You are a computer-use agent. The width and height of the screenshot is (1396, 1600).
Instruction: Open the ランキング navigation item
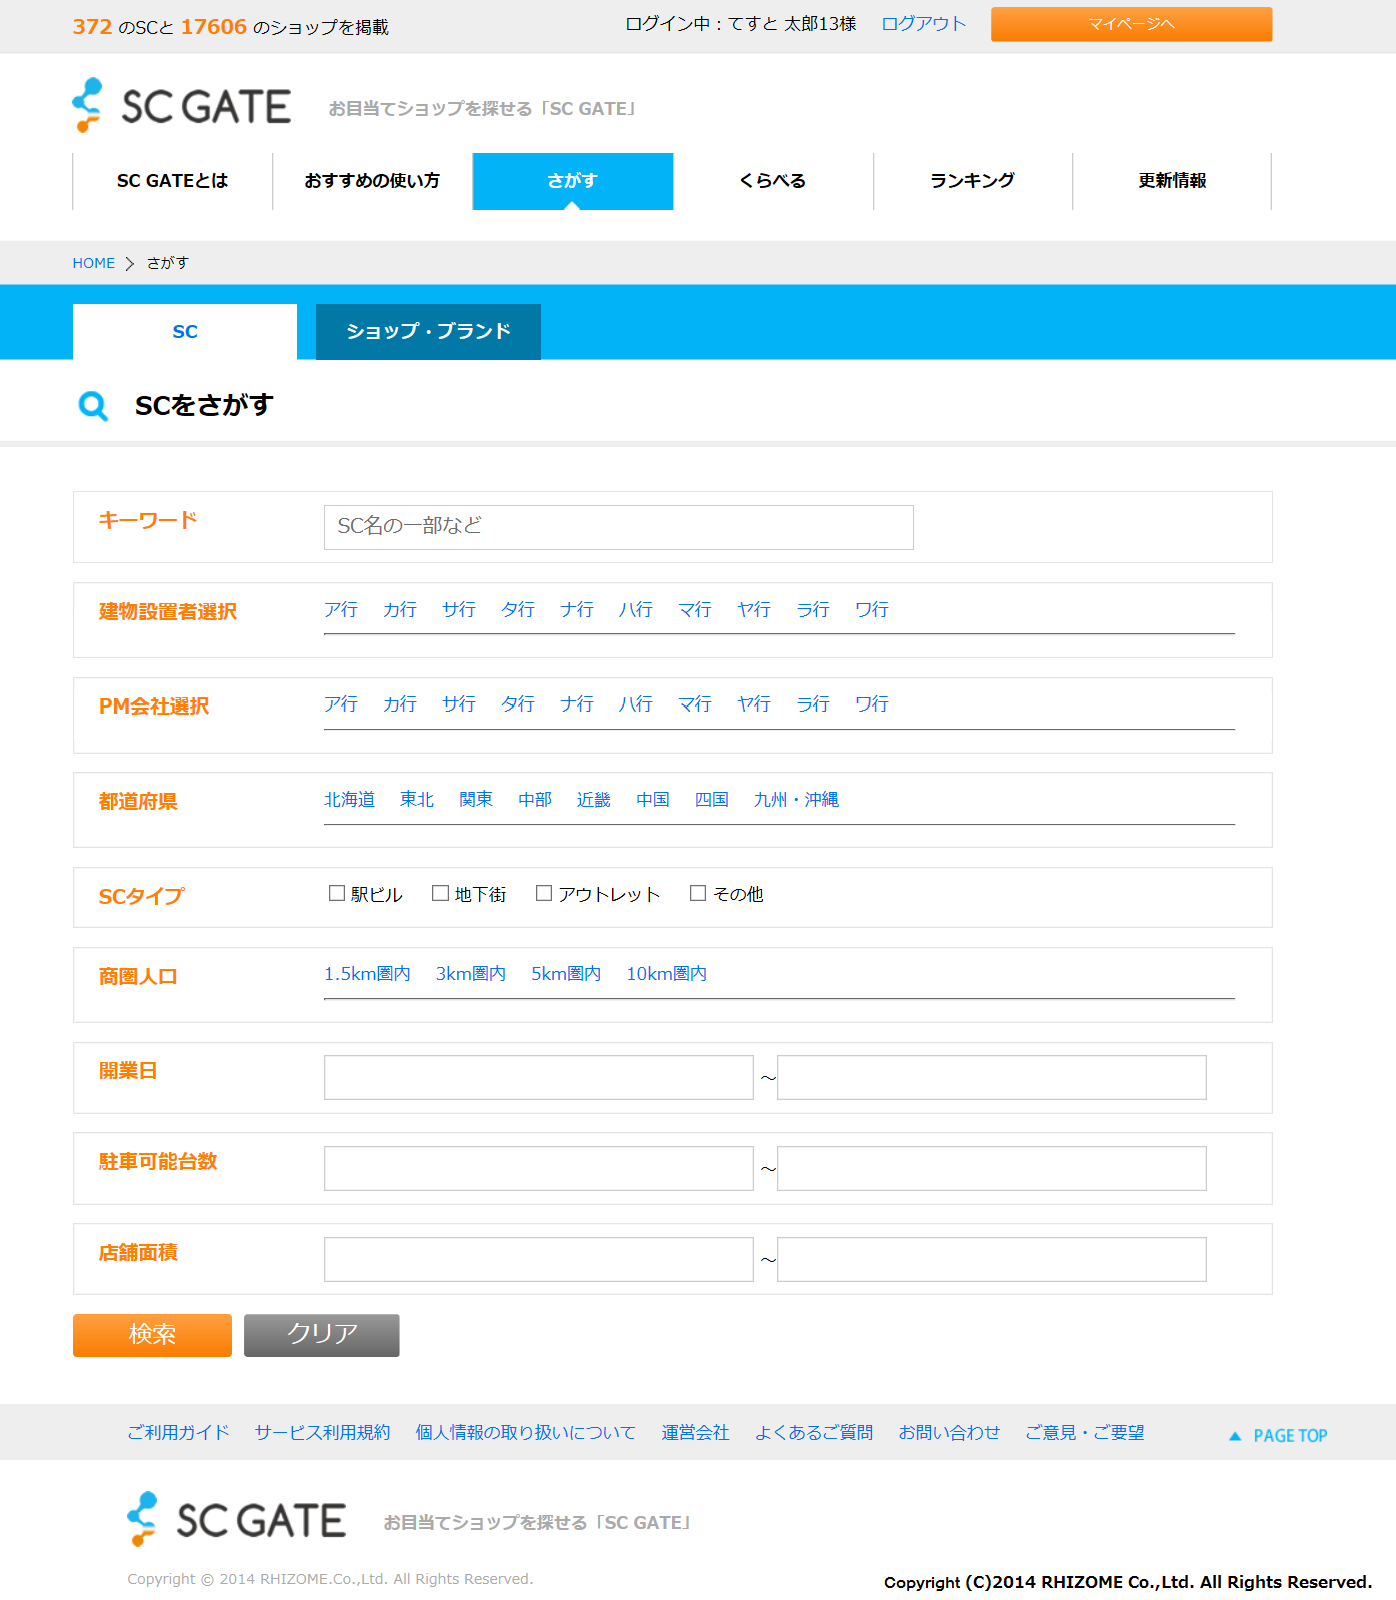tap(972, 181)
